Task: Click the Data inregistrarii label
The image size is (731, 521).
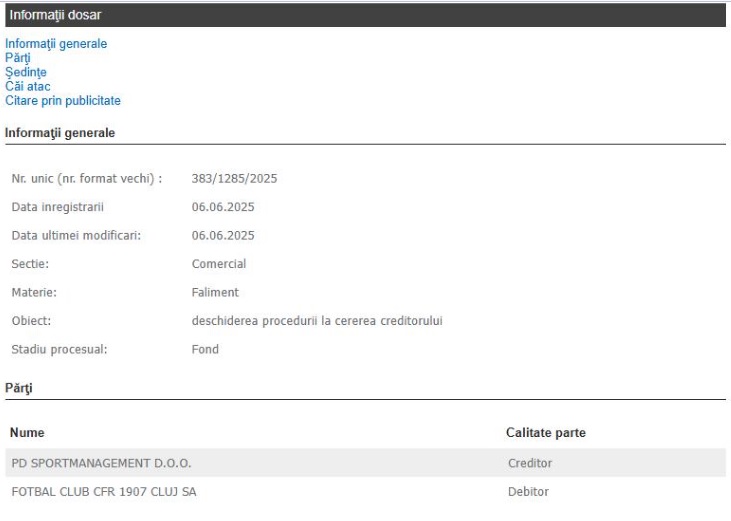Action: (x=57, y=207)
